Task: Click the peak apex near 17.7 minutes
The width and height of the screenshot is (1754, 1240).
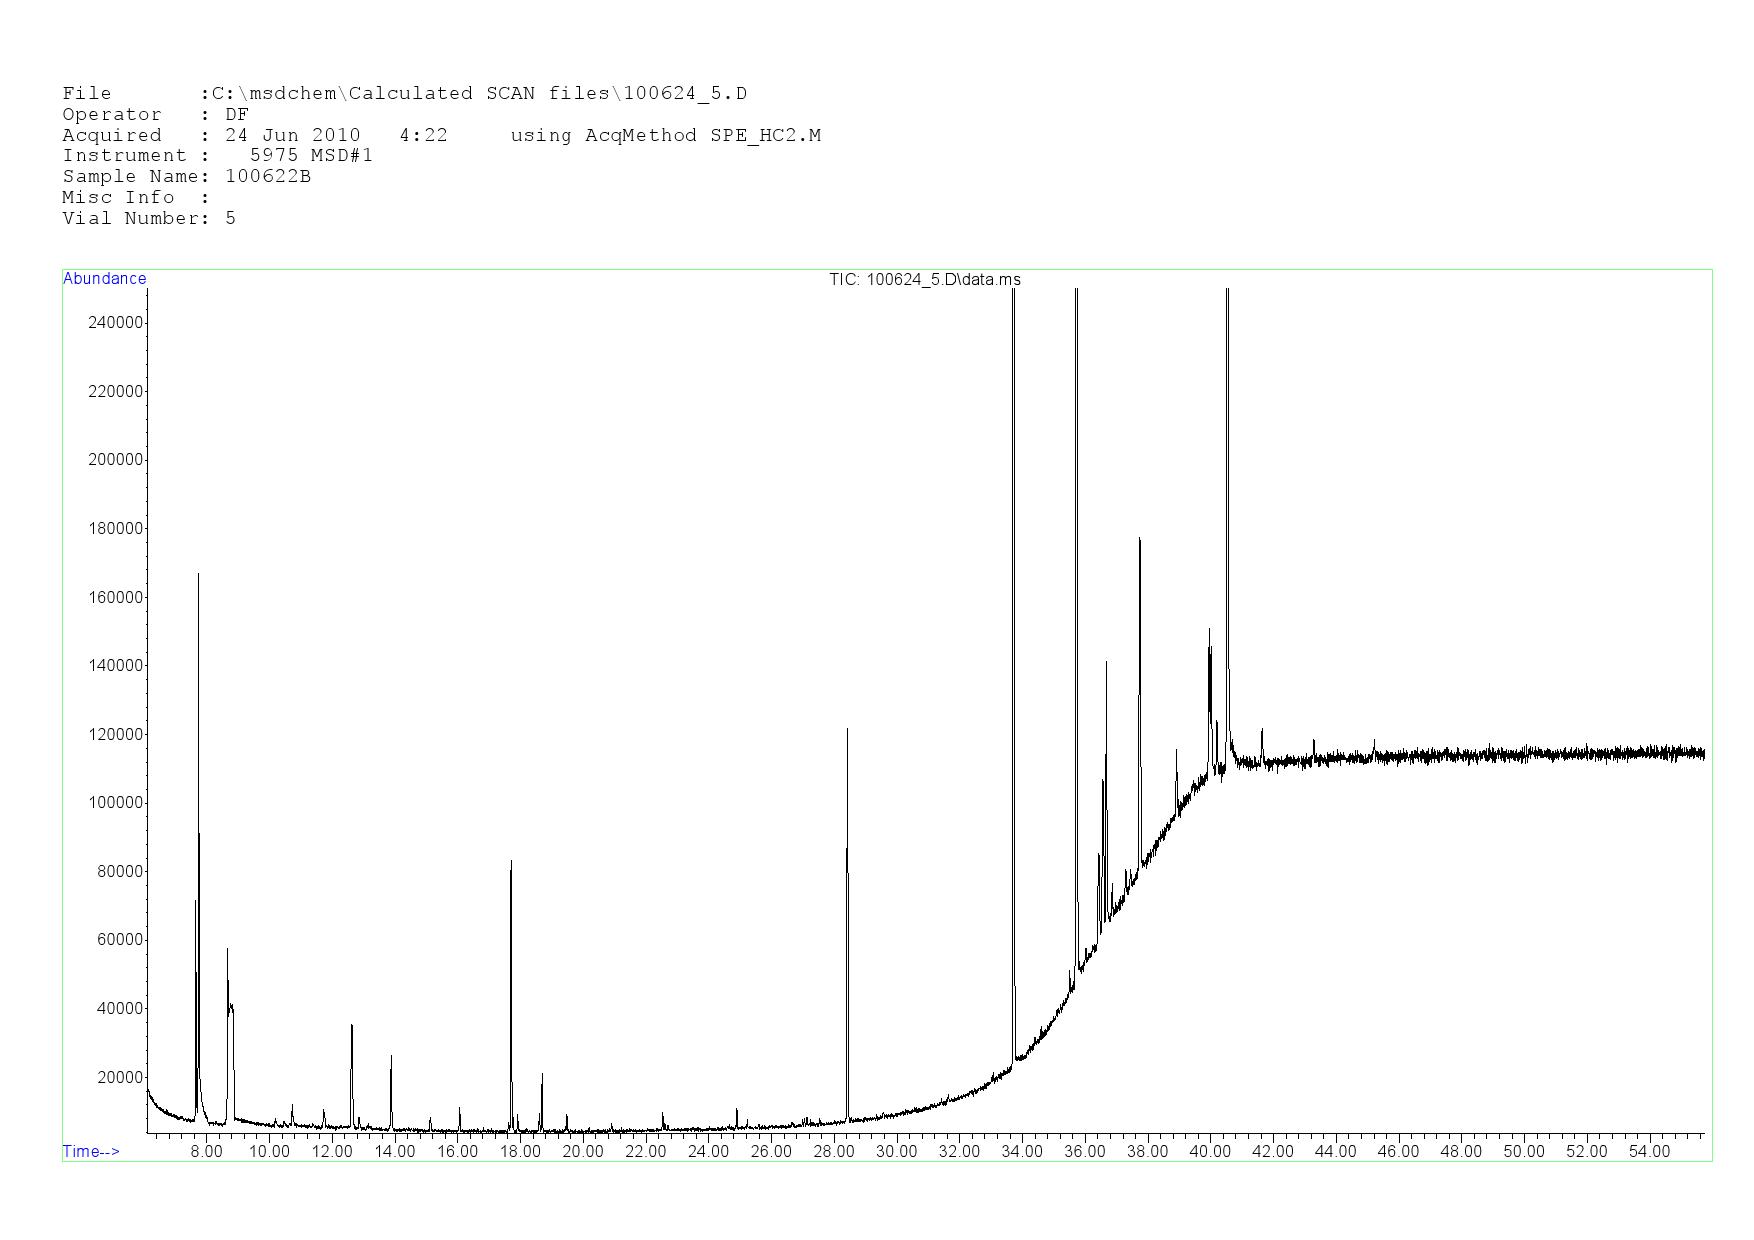Action: tap(511, 862)
